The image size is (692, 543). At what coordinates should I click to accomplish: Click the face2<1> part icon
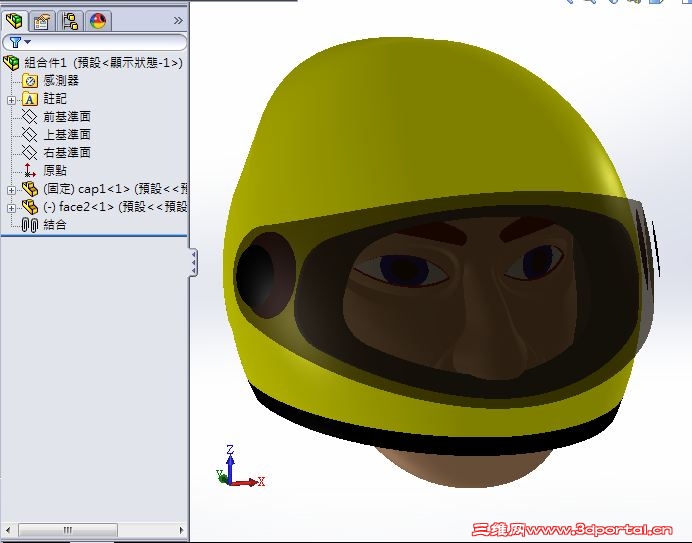[x=30, y=207]
